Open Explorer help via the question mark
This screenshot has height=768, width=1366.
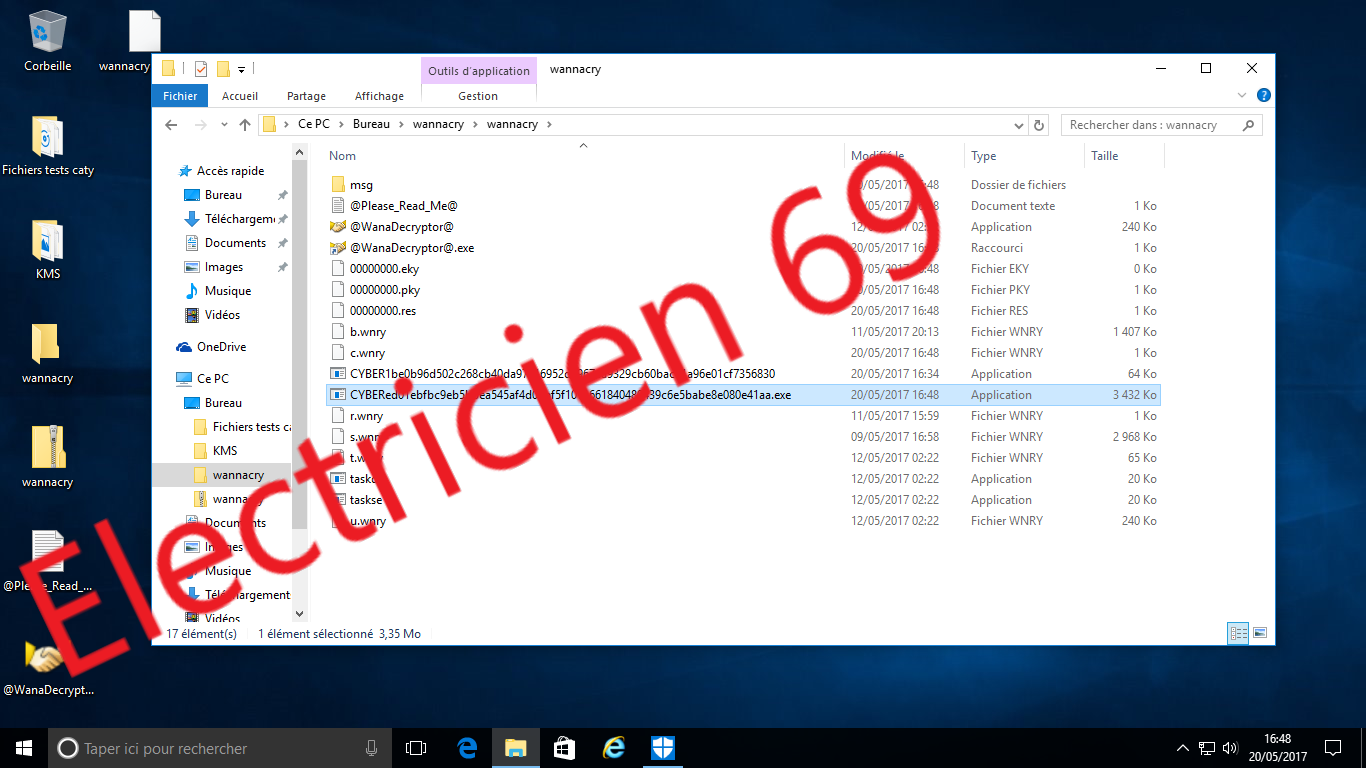pos(1263,96)
